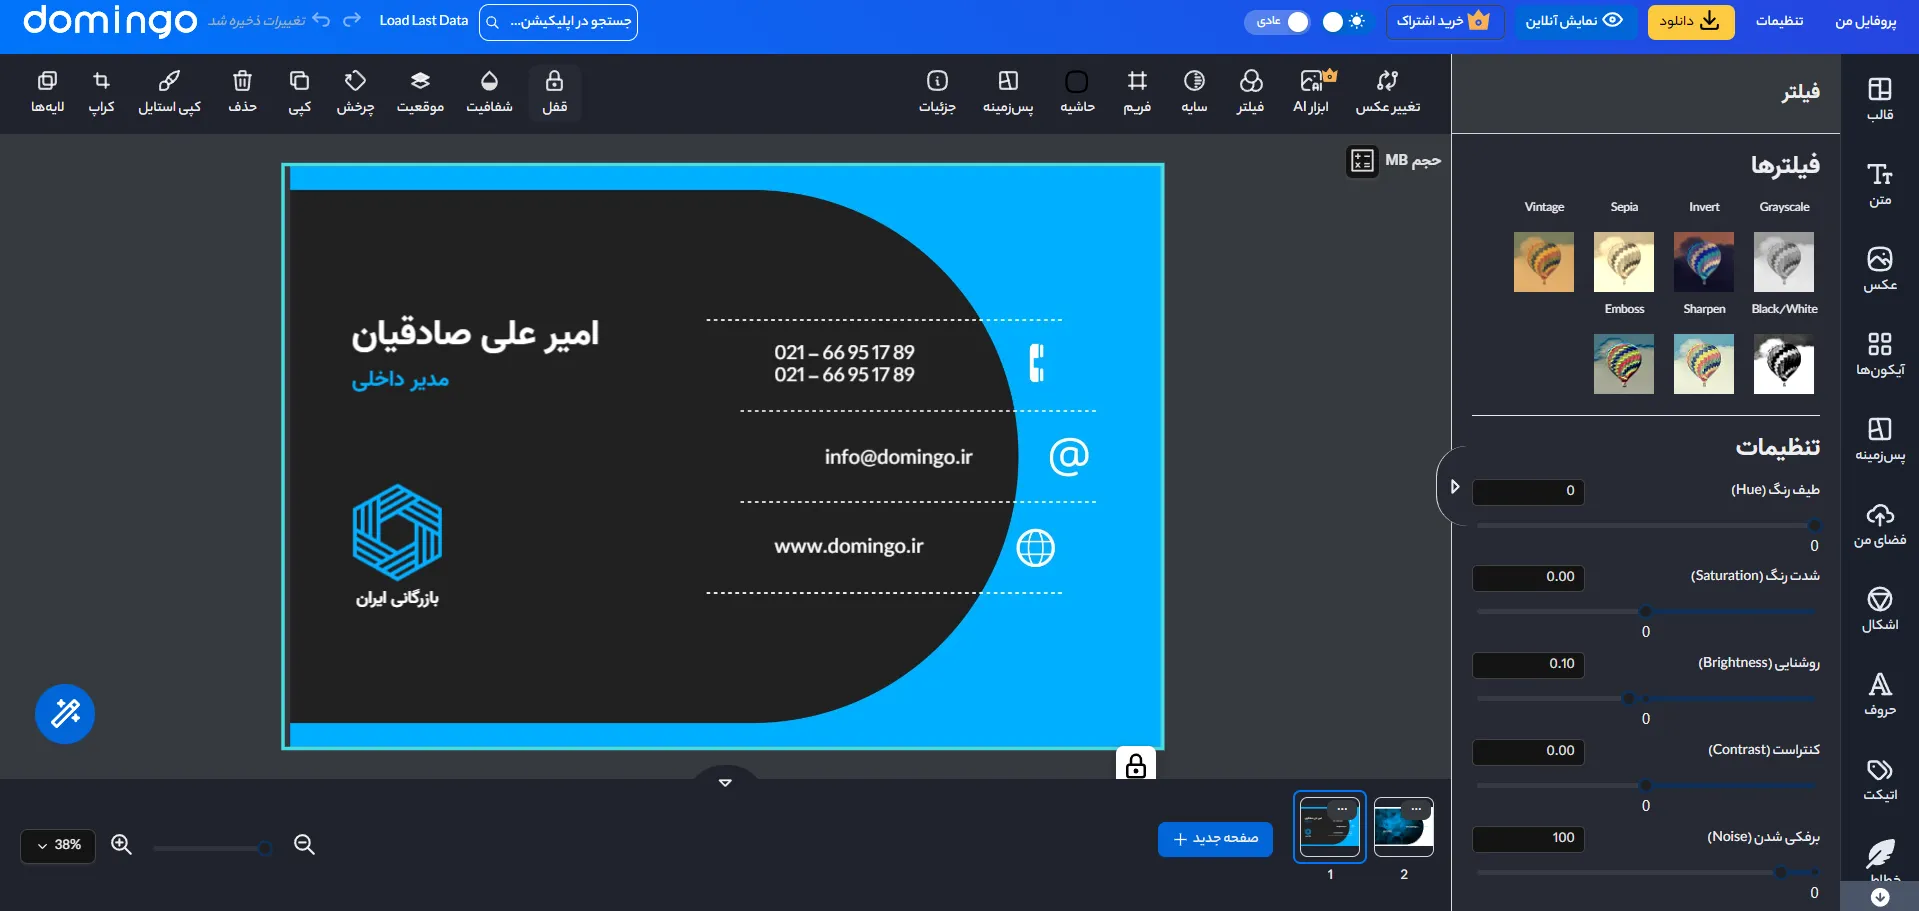Click the Brightness slider handle

click(x=1629, y=698)
